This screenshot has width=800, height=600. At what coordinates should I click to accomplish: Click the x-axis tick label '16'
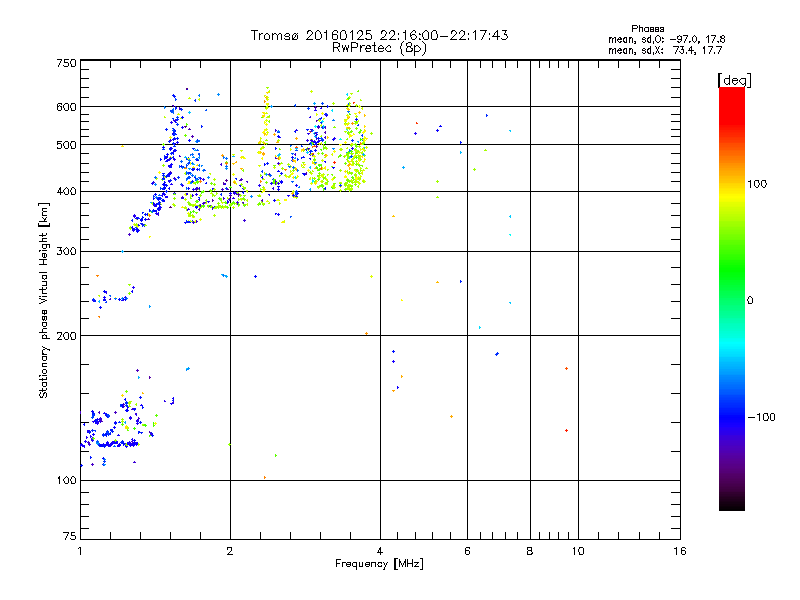pyautogui.click(x=680, y=551)
